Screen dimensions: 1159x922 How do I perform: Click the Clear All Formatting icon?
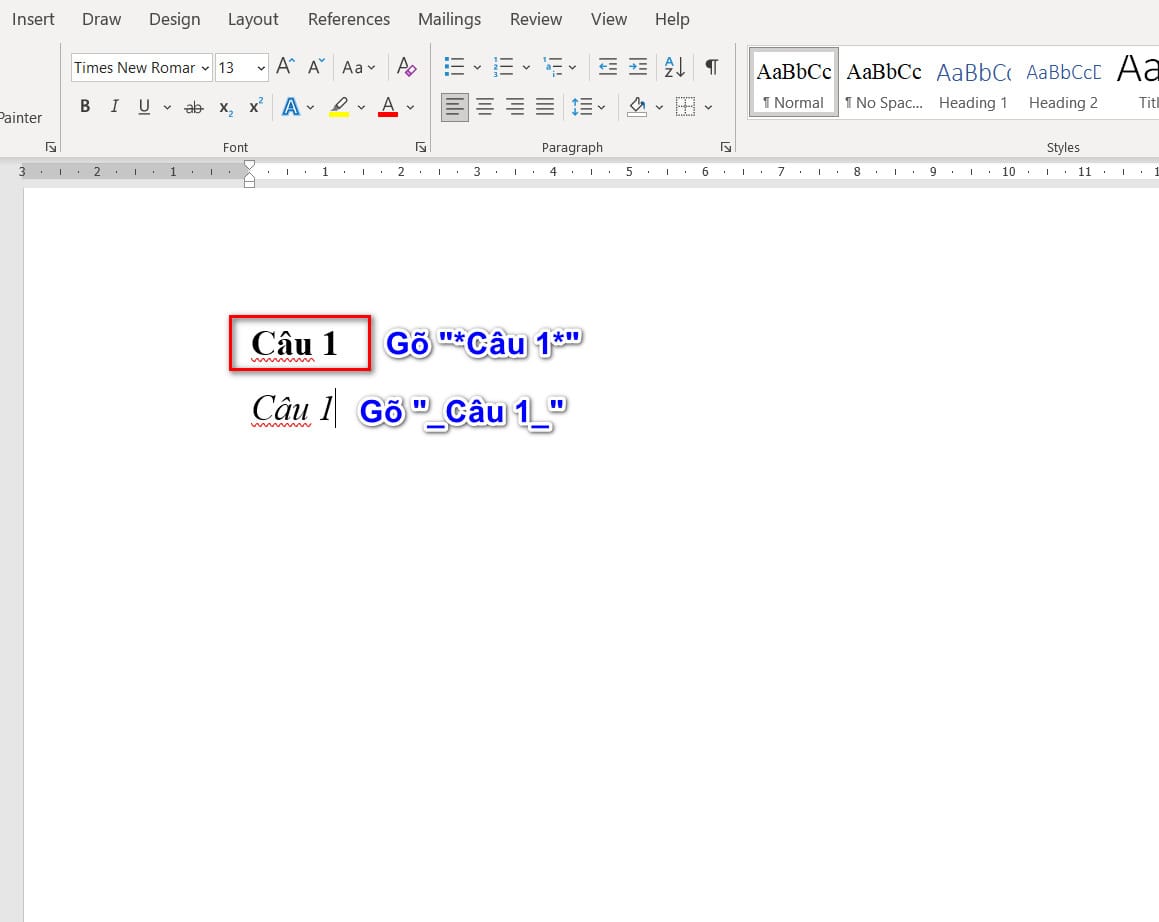pos(406,67)
